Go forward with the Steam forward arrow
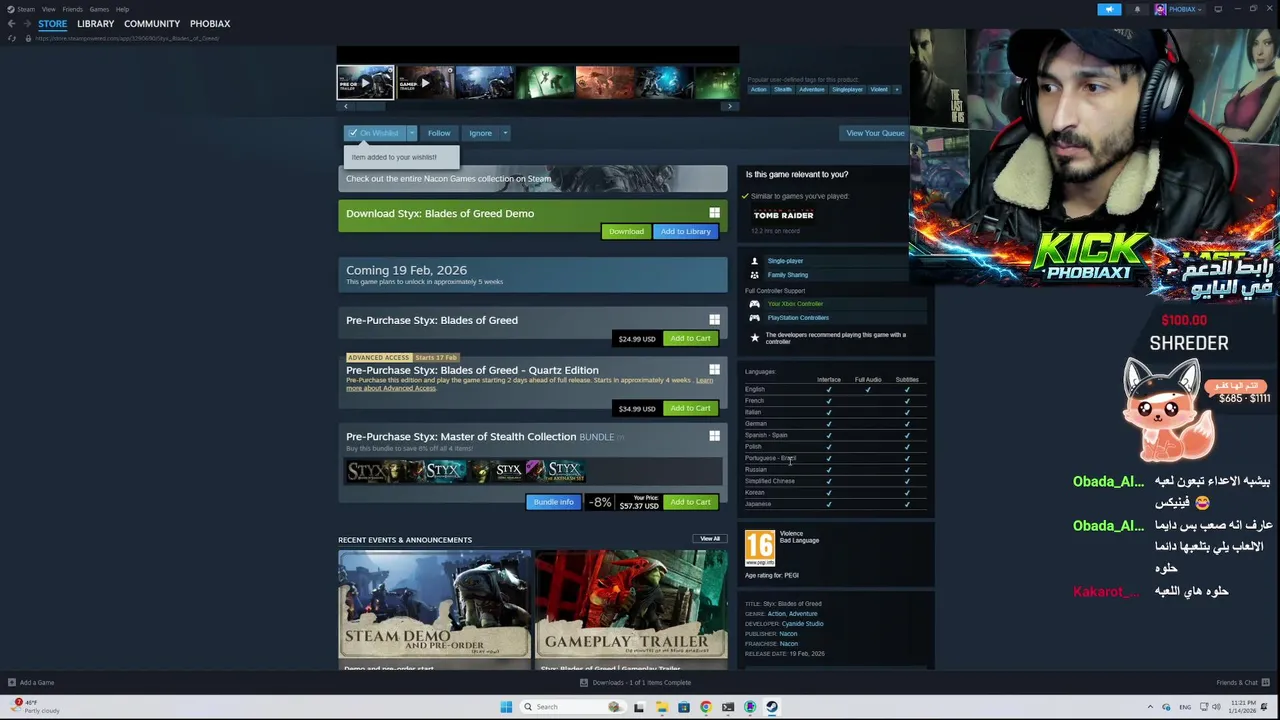1280x720 pixels. [26, 23]
